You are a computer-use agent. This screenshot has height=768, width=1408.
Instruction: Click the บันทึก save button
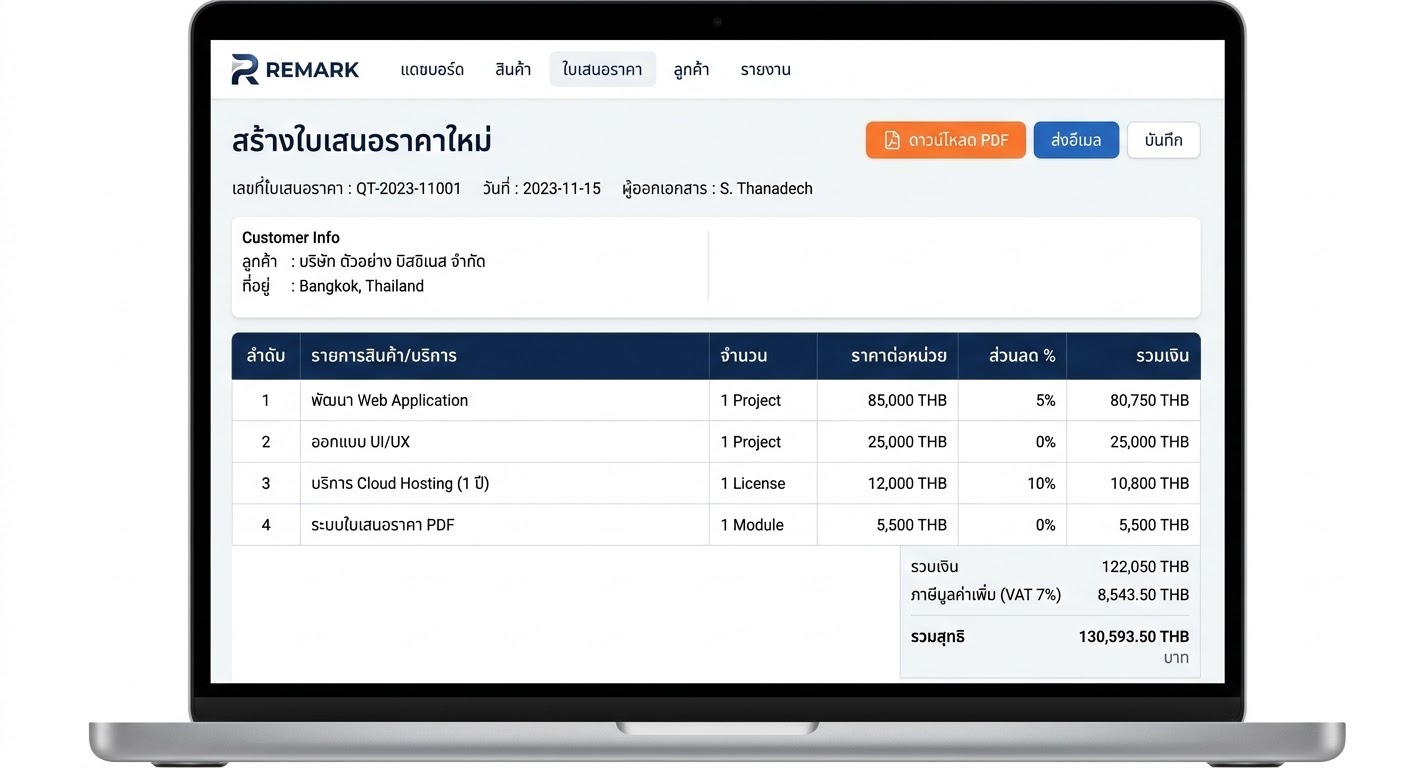[x=1163, y=140]
